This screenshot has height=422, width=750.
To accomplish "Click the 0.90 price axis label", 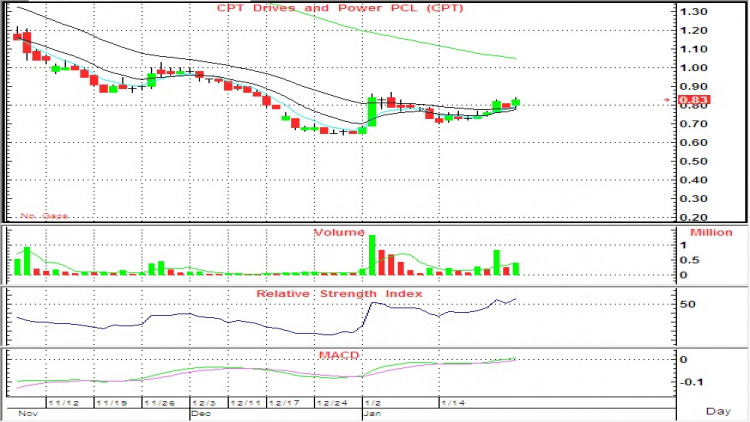I will click(694, 87).
